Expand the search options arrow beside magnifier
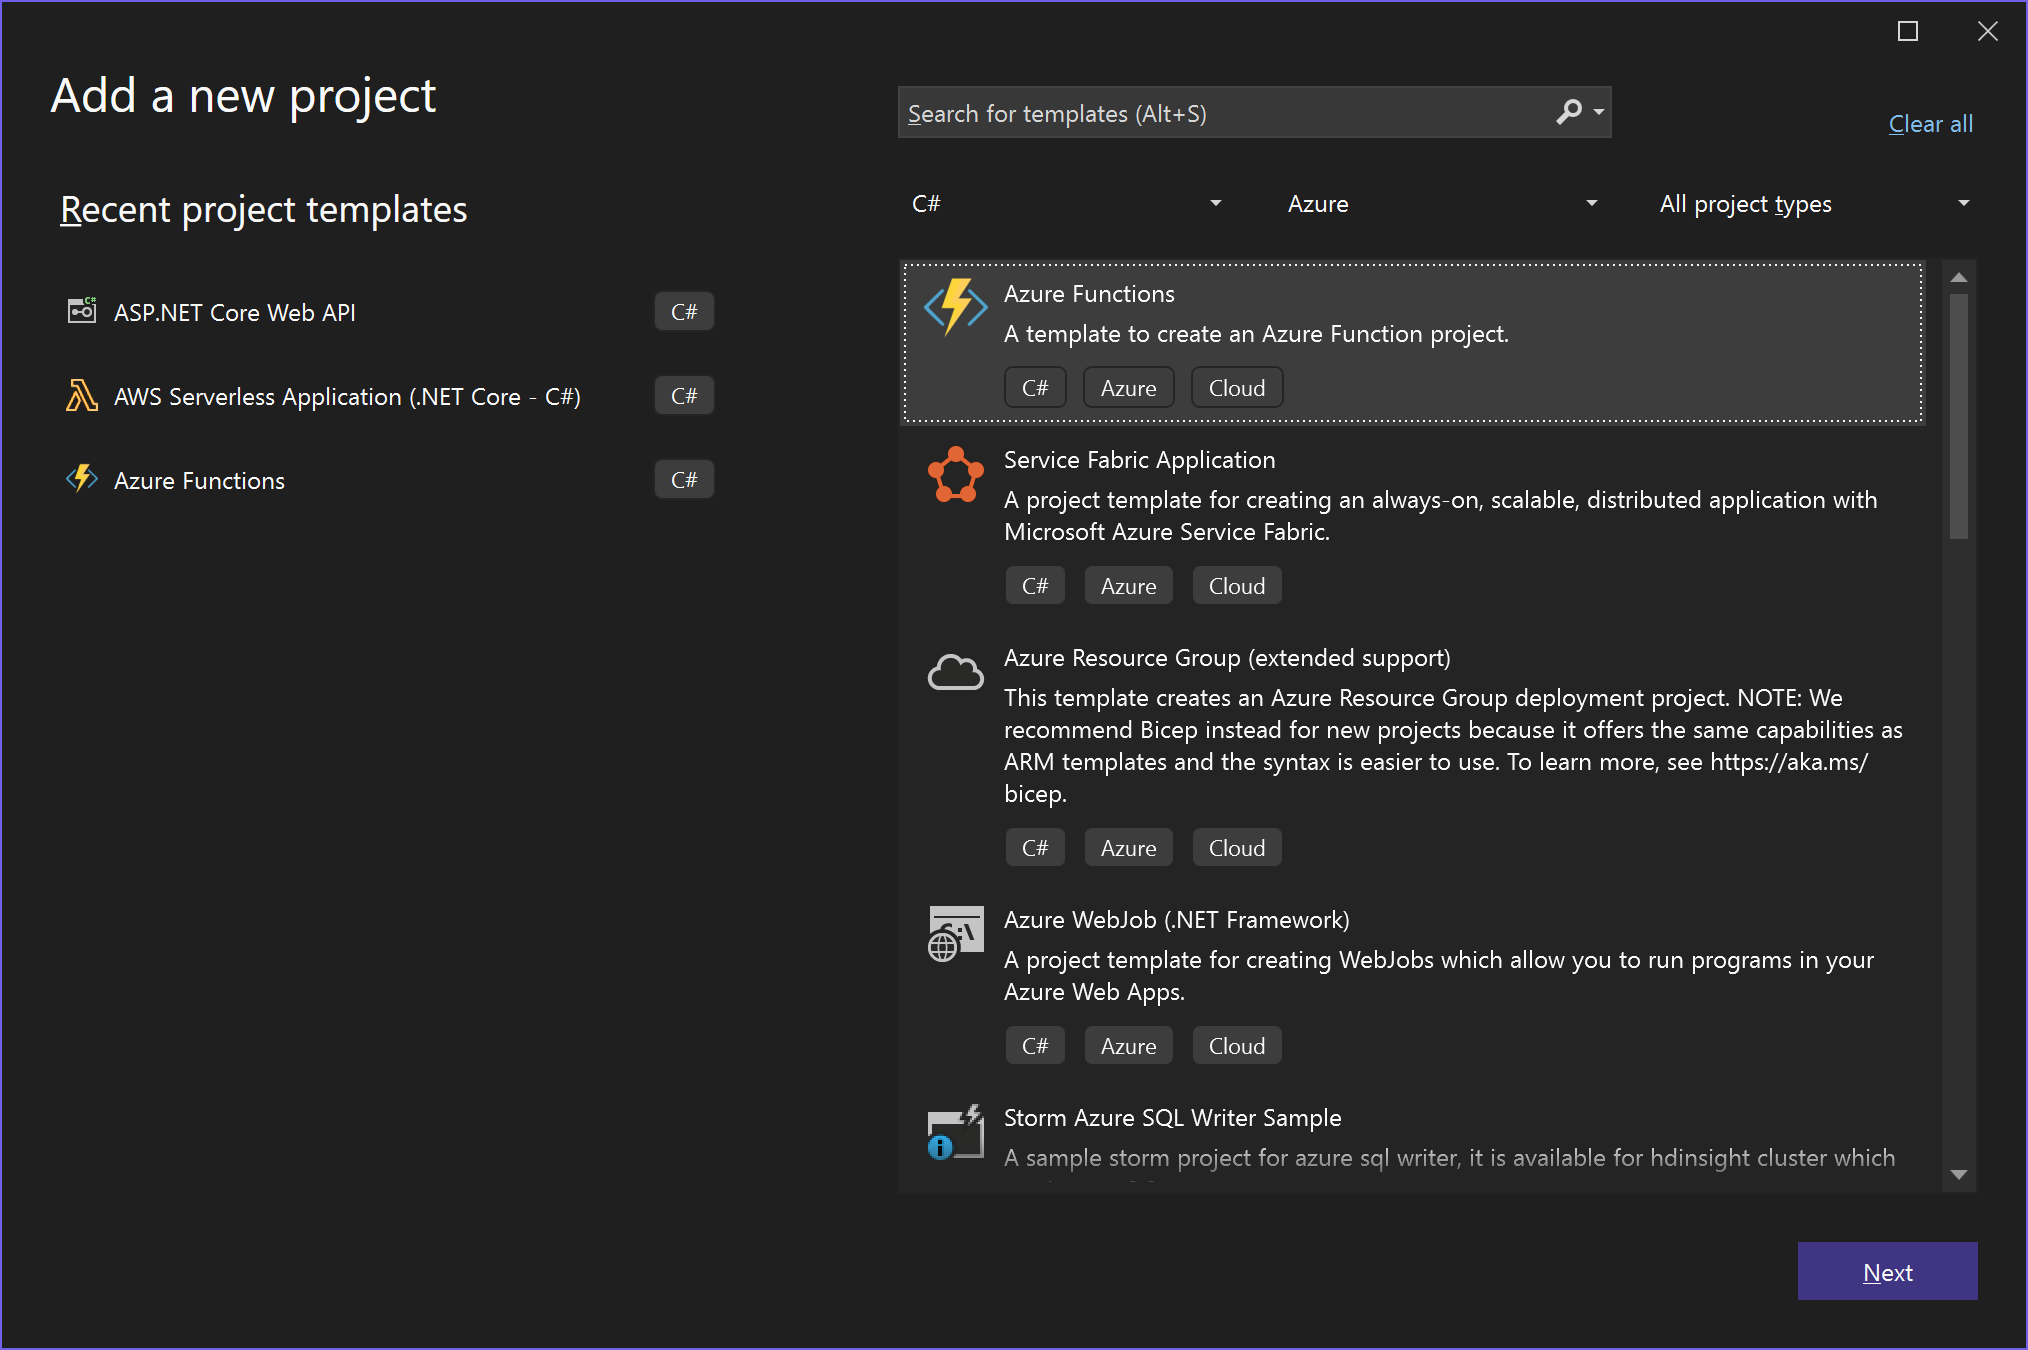The width and height of the screenshot is (2028, 1350). [x=1599, y=112]
